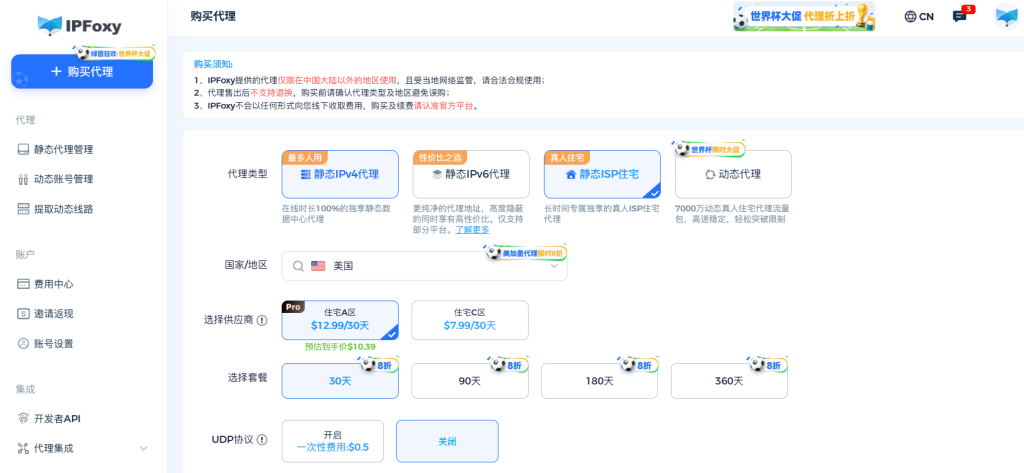Click the globe language icon
Image resolution: width=1024 pixels, height=473 pixels.
910,17
